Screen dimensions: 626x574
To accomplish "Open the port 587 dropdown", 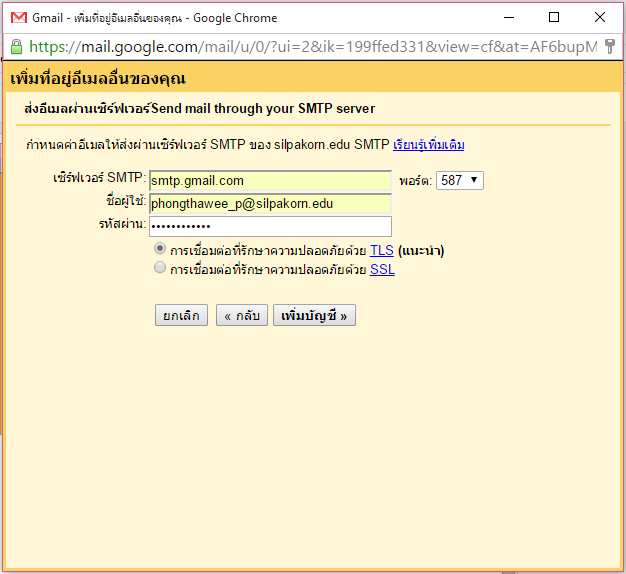I will 460,180.
